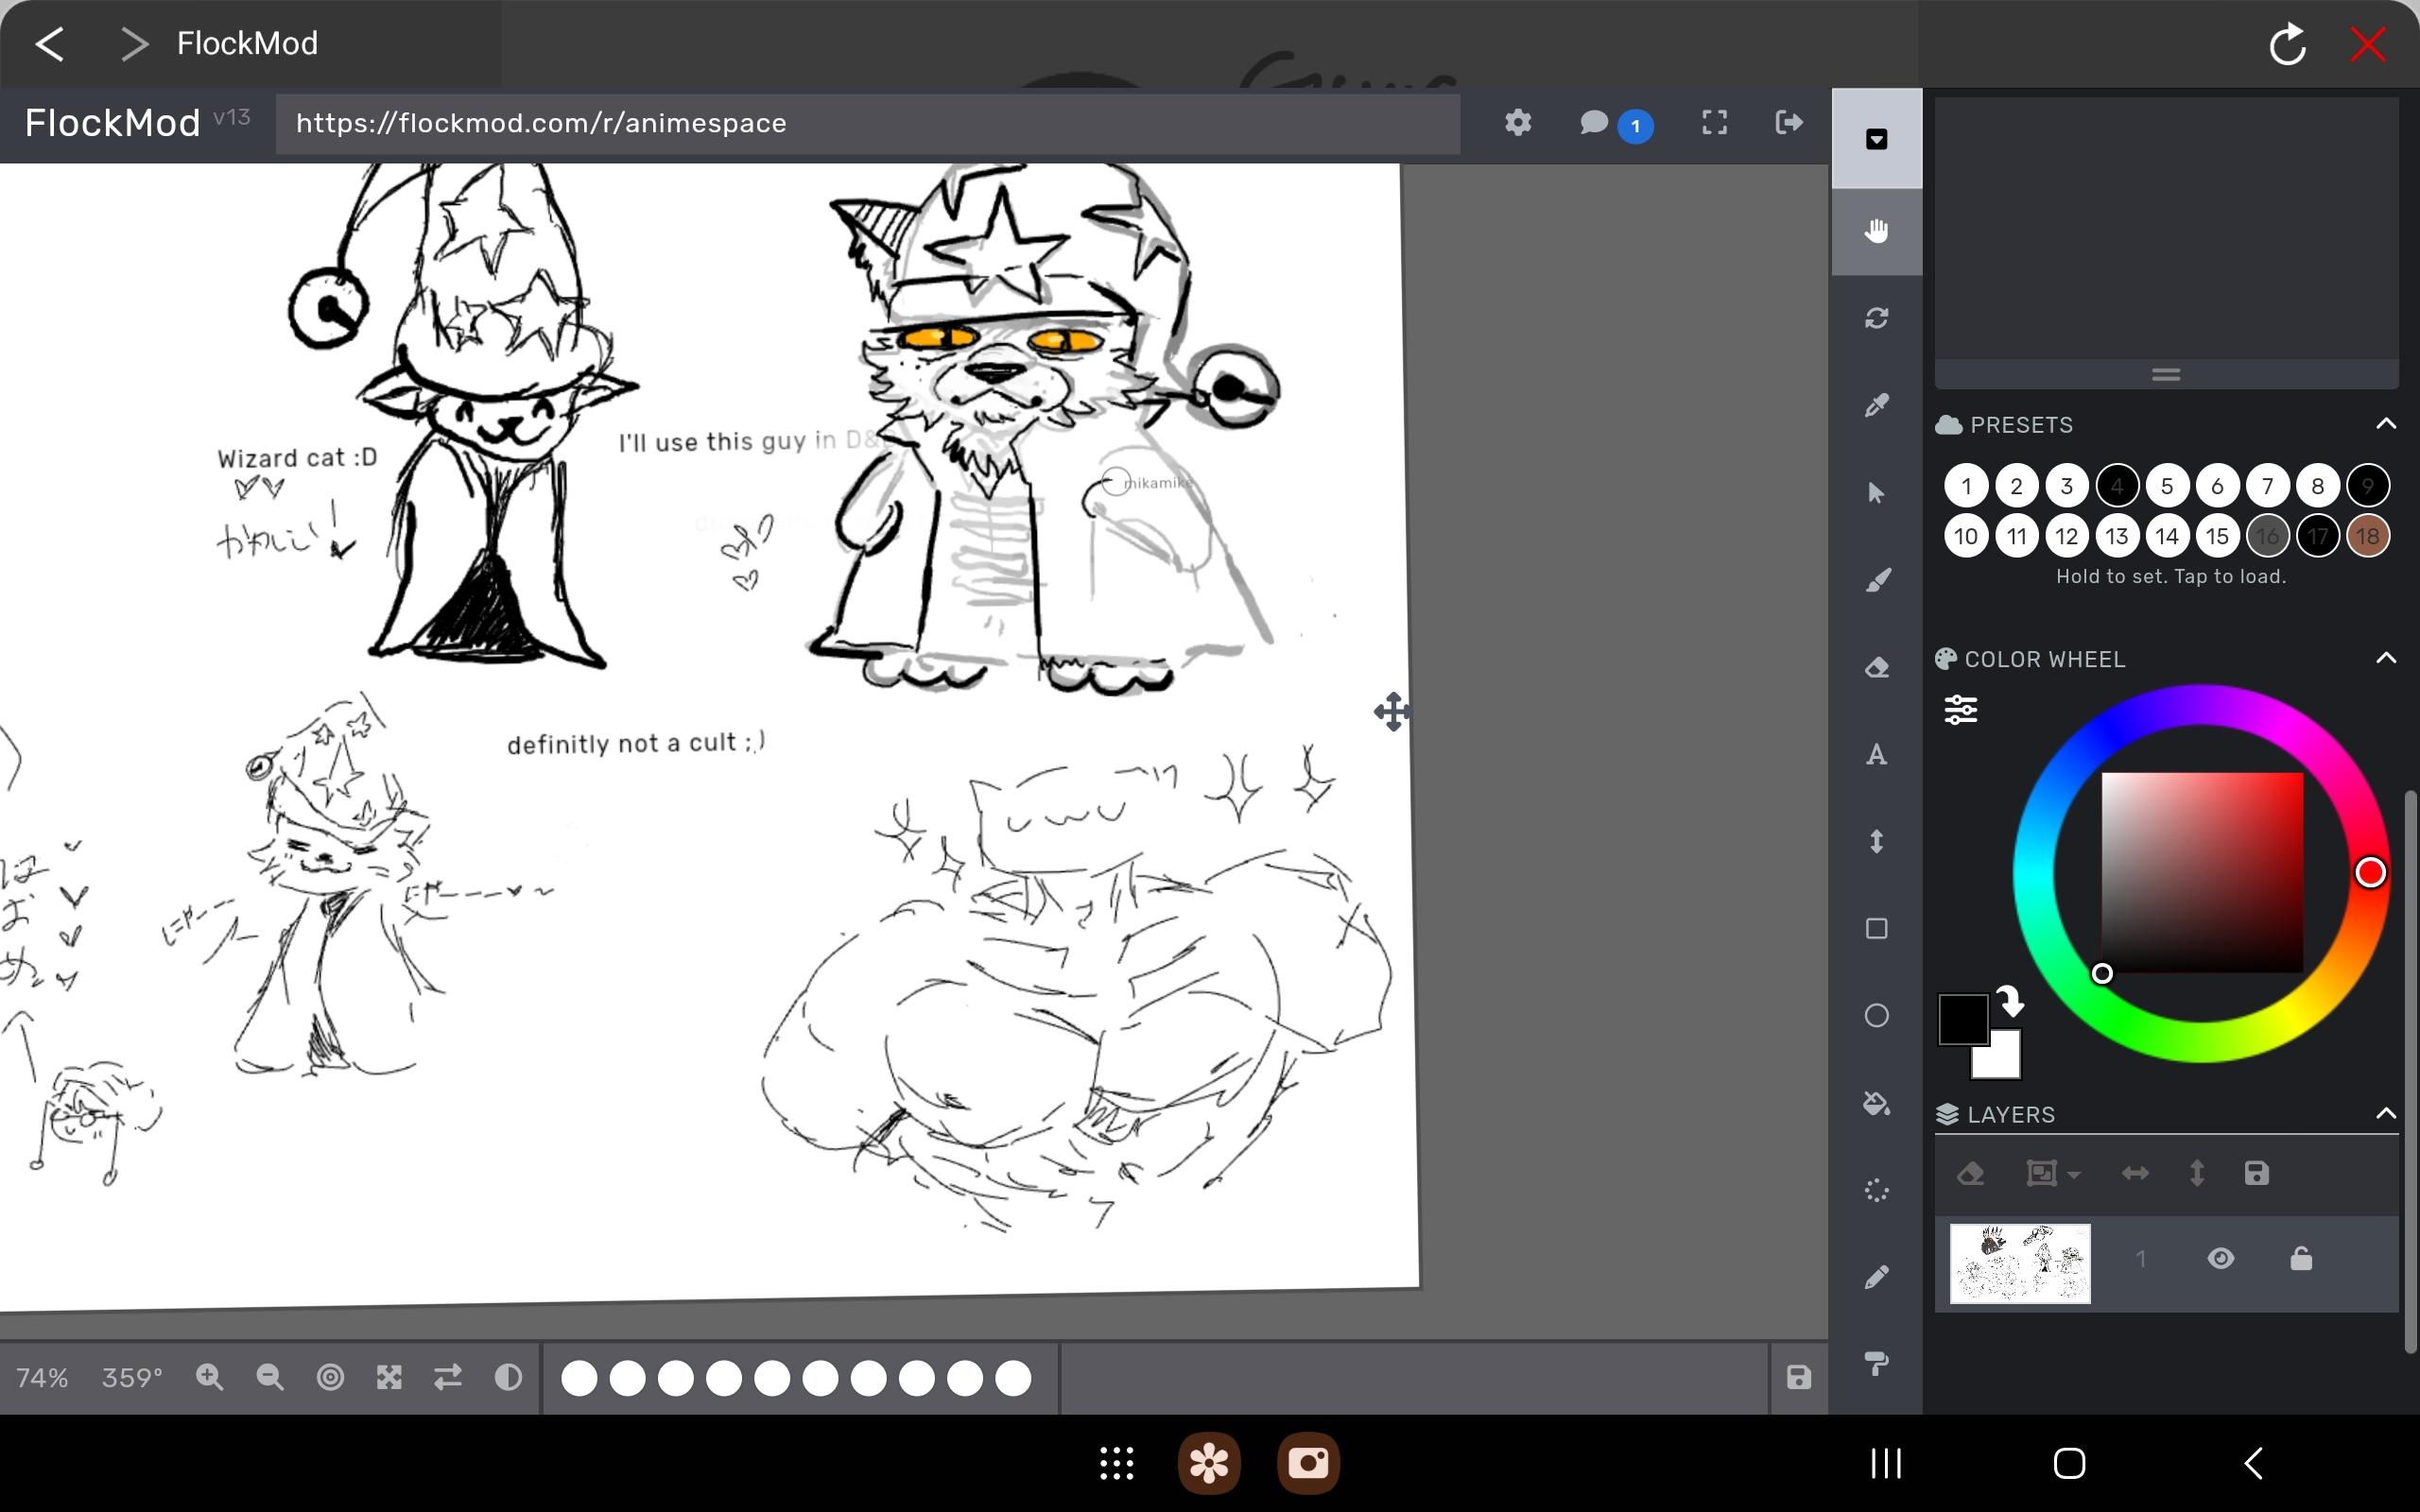Click the room URL field

[x=867, y=123]
